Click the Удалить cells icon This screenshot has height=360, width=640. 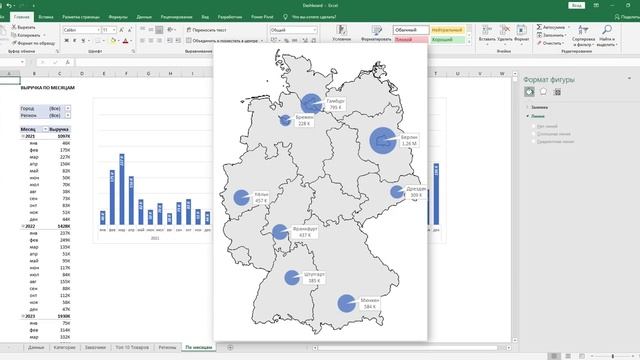click(504, 30)
